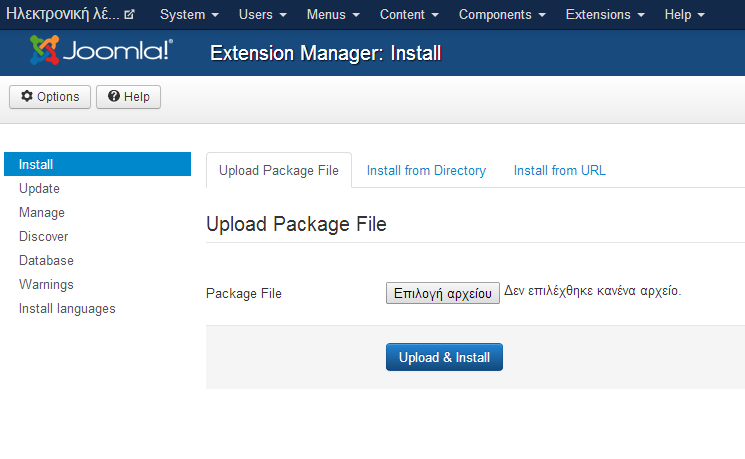Open the Content menu

409,15
